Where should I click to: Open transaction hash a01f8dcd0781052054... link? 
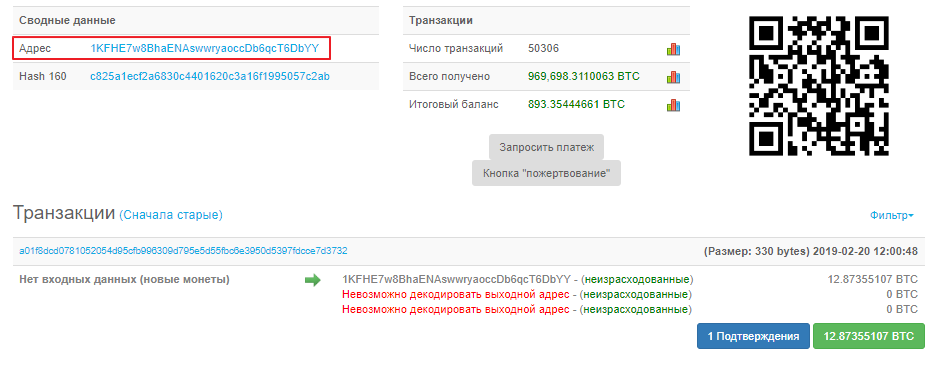click(183, 250)
